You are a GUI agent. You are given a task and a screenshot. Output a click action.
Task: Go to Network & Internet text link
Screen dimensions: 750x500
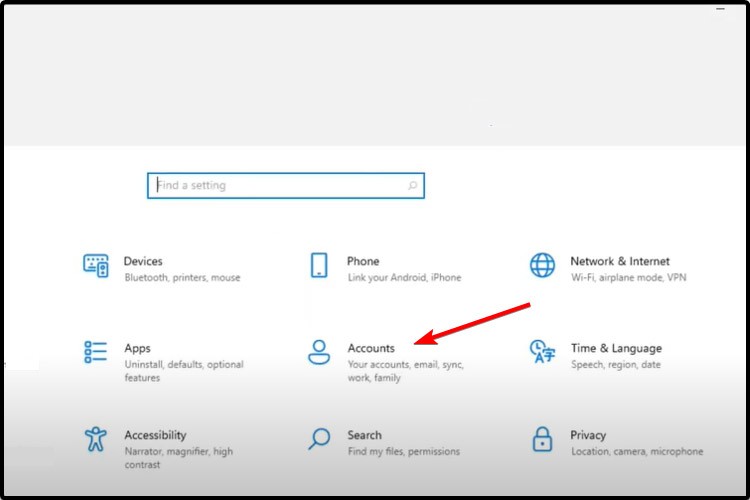[620, 261]
